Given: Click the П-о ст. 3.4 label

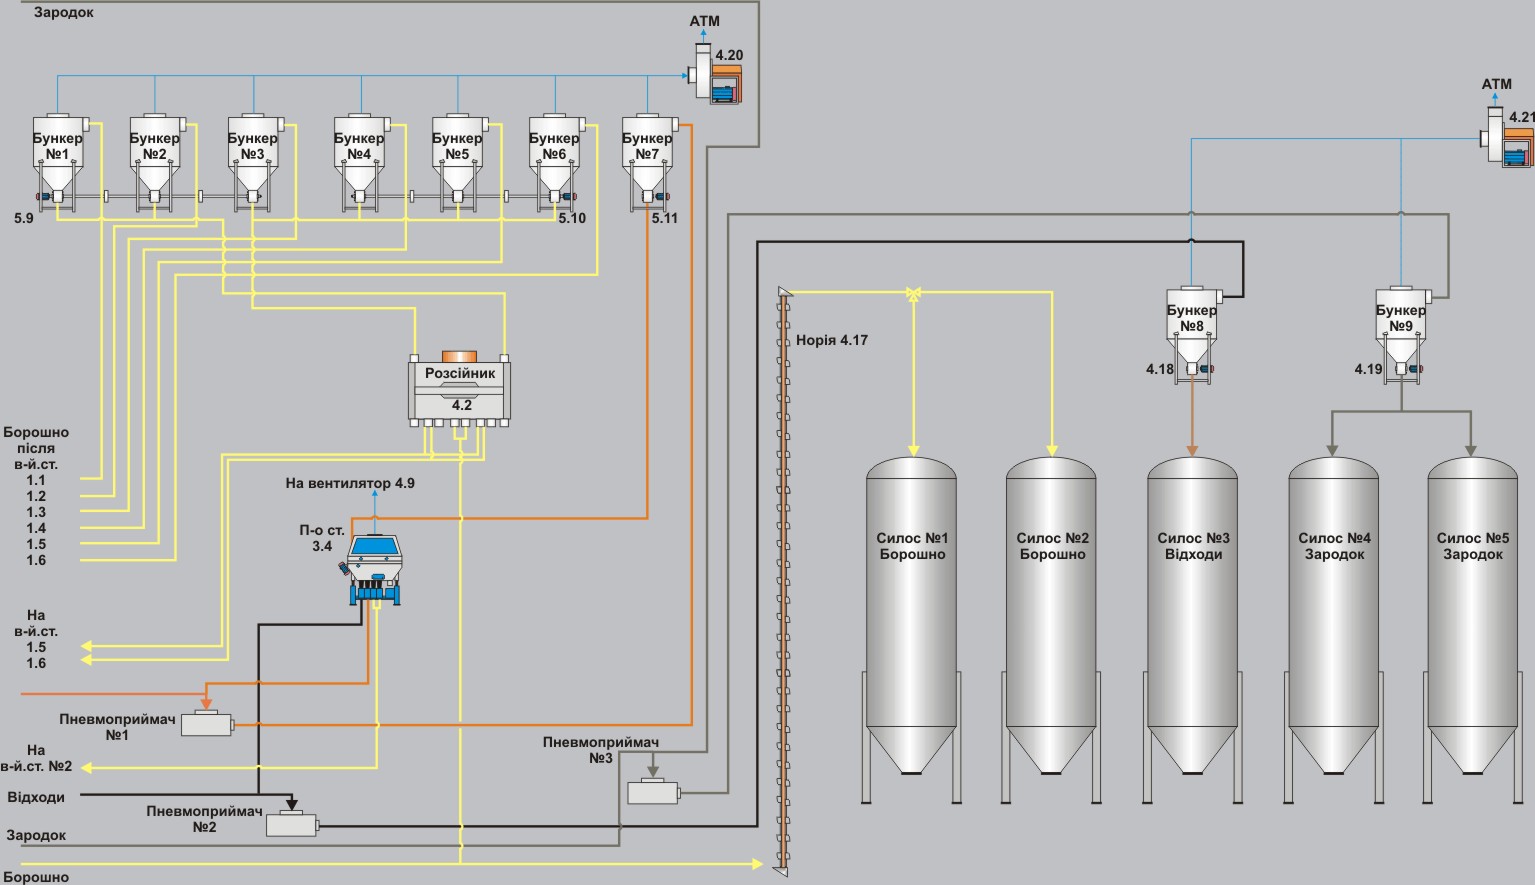Looking at the screenshot, I should coord(322,538).
